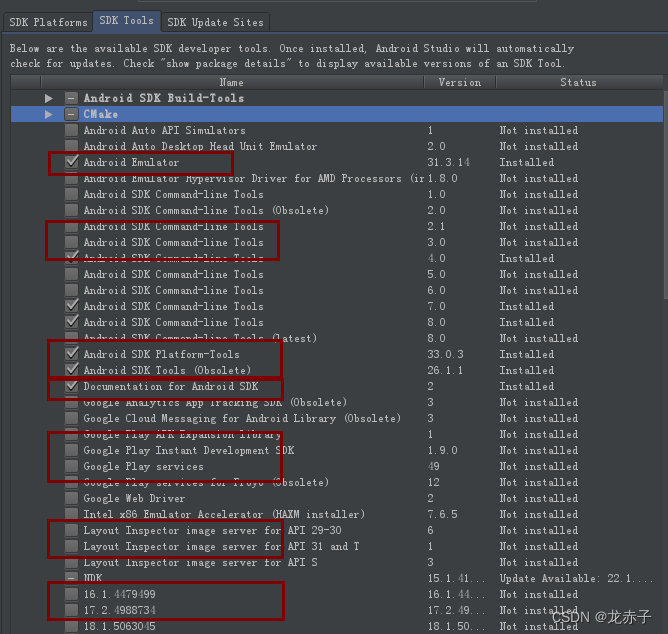Click the tools list vertical scrollbar

coord(665,196)
